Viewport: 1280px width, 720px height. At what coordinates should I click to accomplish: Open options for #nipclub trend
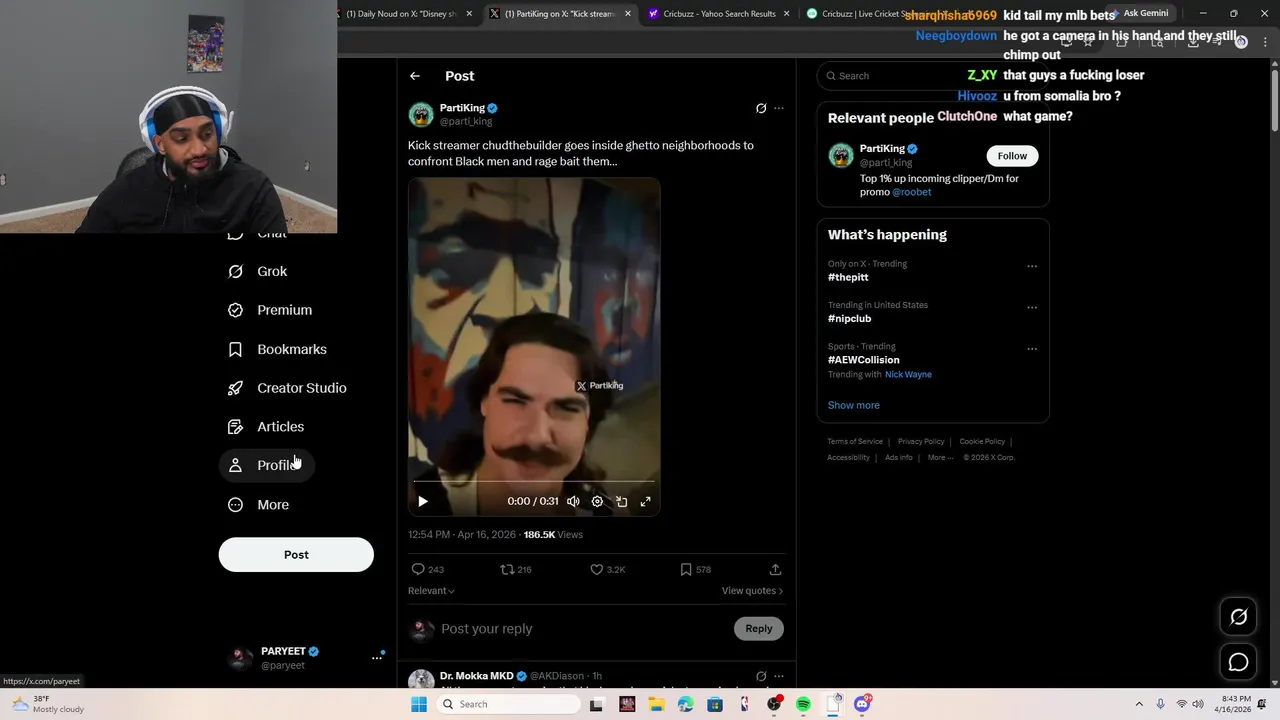(x=1032, y=307)
